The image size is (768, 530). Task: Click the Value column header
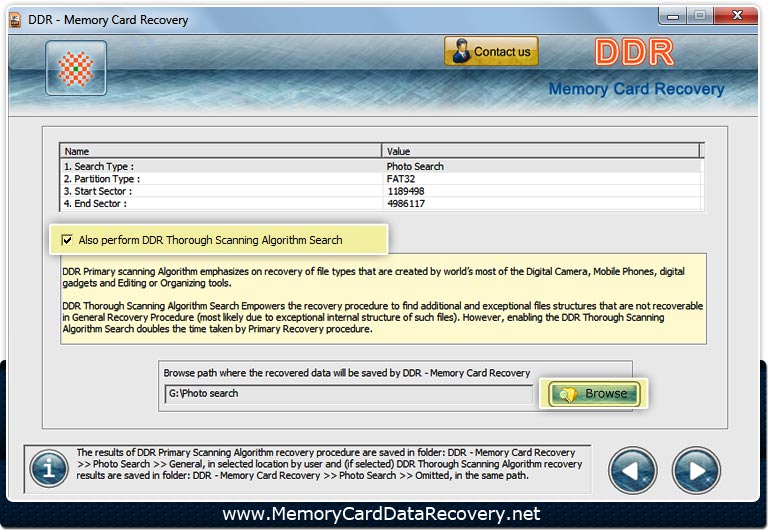540,151
